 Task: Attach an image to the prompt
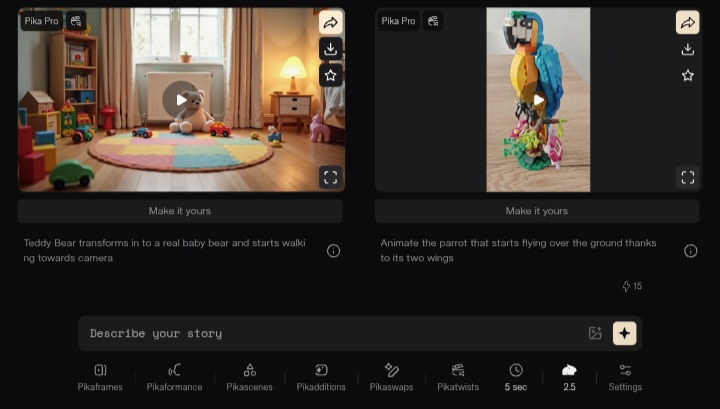click(595, 333)
